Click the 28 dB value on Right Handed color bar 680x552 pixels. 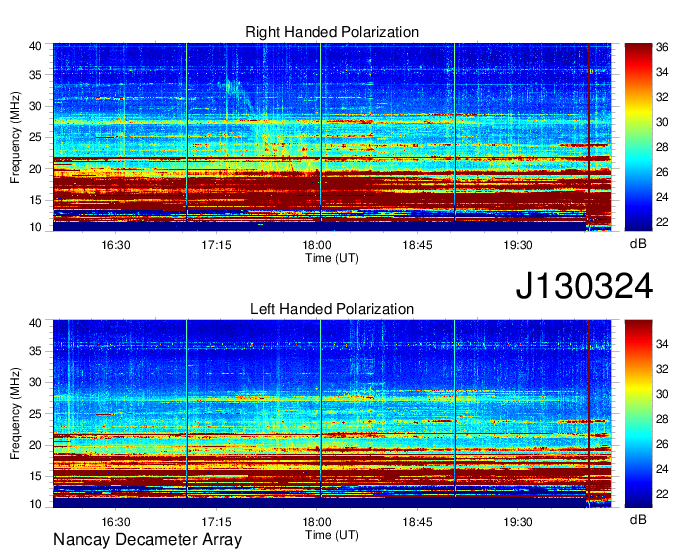click(662, 147)
